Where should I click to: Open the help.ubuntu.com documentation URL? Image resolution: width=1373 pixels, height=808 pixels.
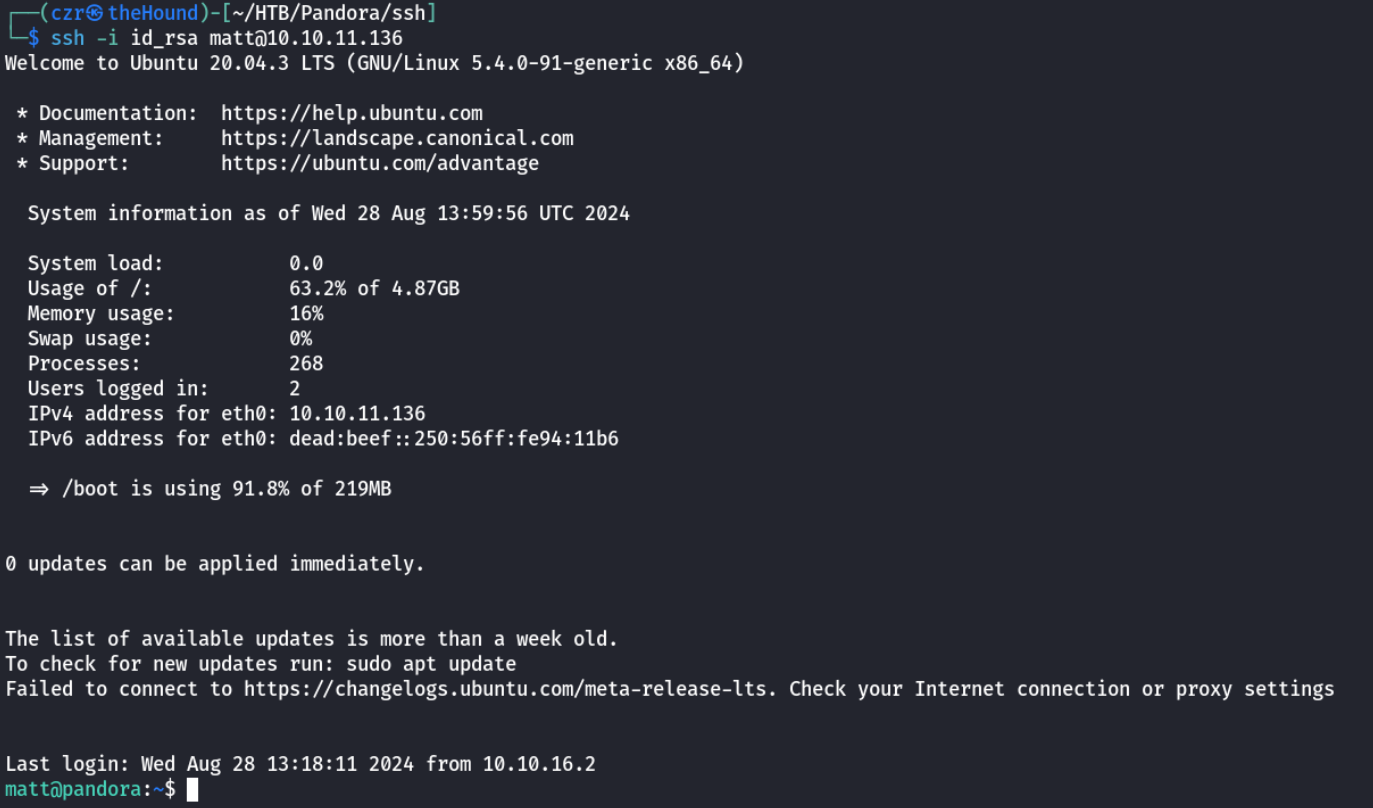coord(351,113)
